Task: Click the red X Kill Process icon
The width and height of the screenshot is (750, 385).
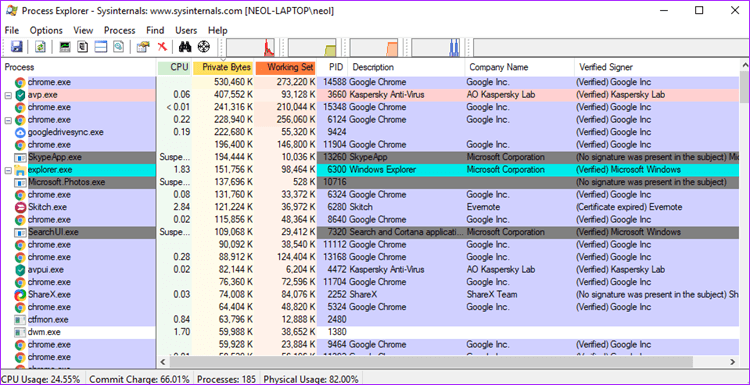Action: coord(162,46)
